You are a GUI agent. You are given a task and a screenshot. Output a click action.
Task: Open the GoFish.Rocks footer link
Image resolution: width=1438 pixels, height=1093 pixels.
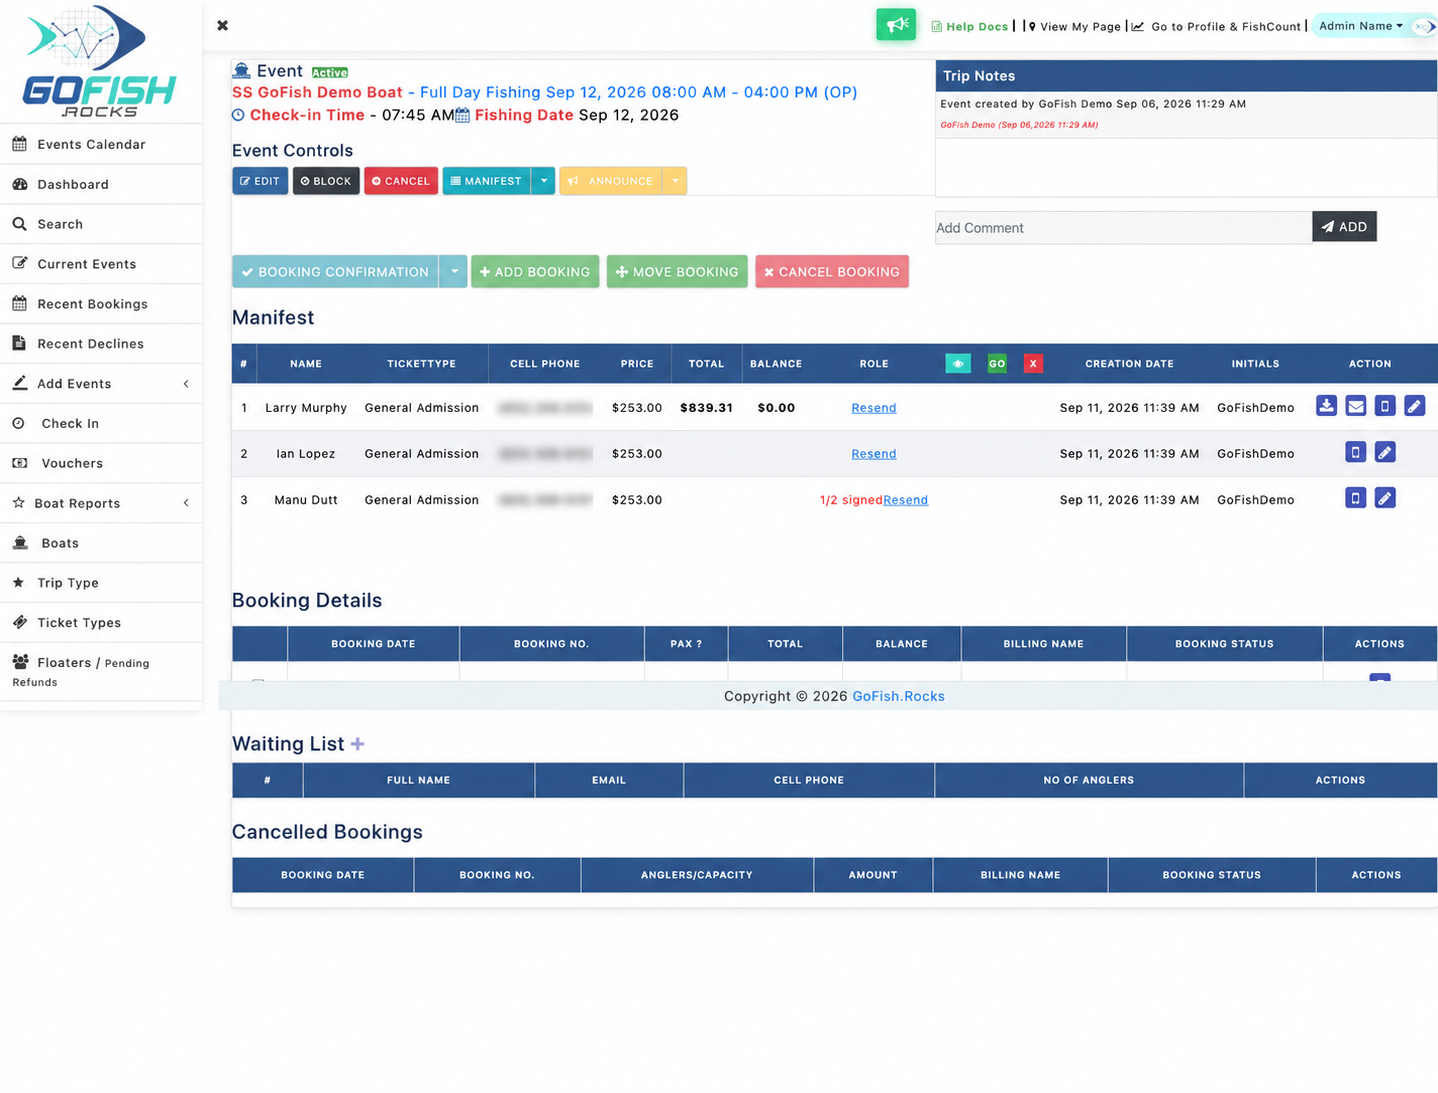pyautogui.click(x=898, y=696)
